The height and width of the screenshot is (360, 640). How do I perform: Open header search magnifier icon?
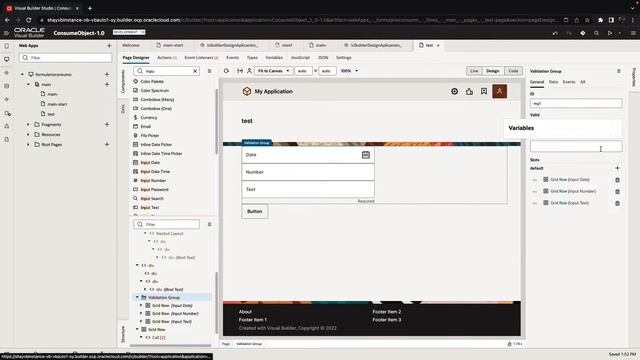[596, 33]
